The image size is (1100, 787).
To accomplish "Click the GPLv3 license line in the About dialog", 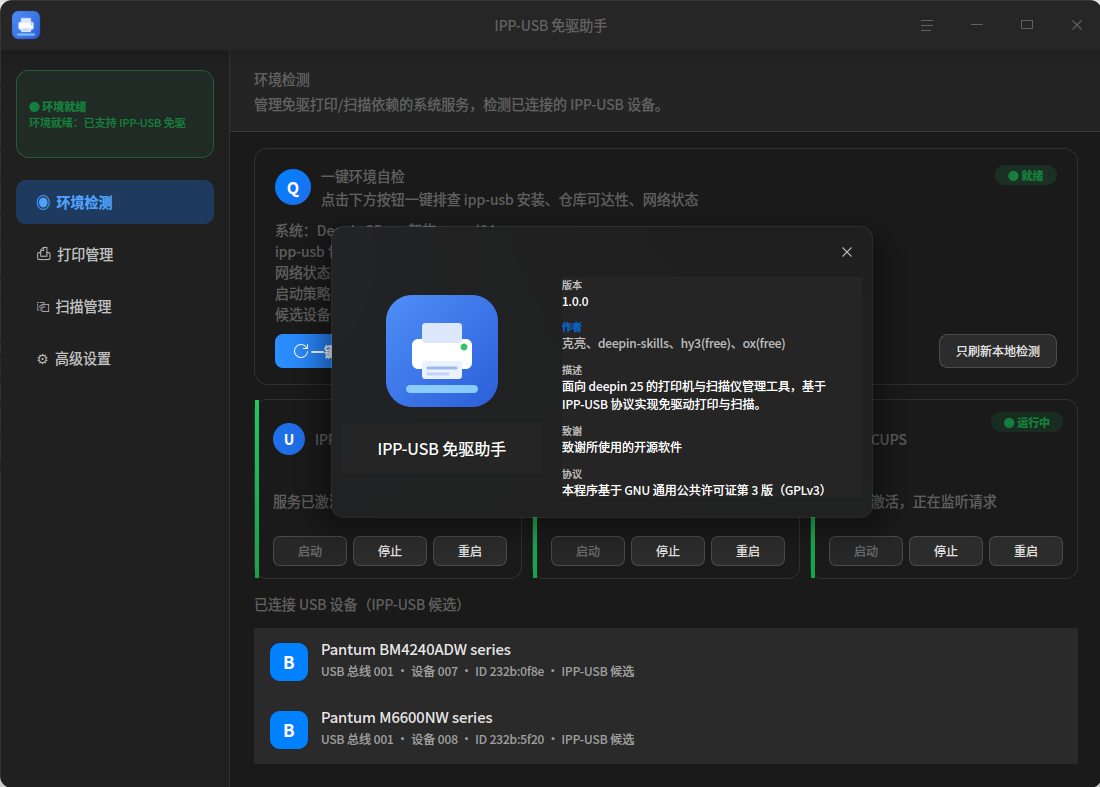I will (x=693, y=490).
